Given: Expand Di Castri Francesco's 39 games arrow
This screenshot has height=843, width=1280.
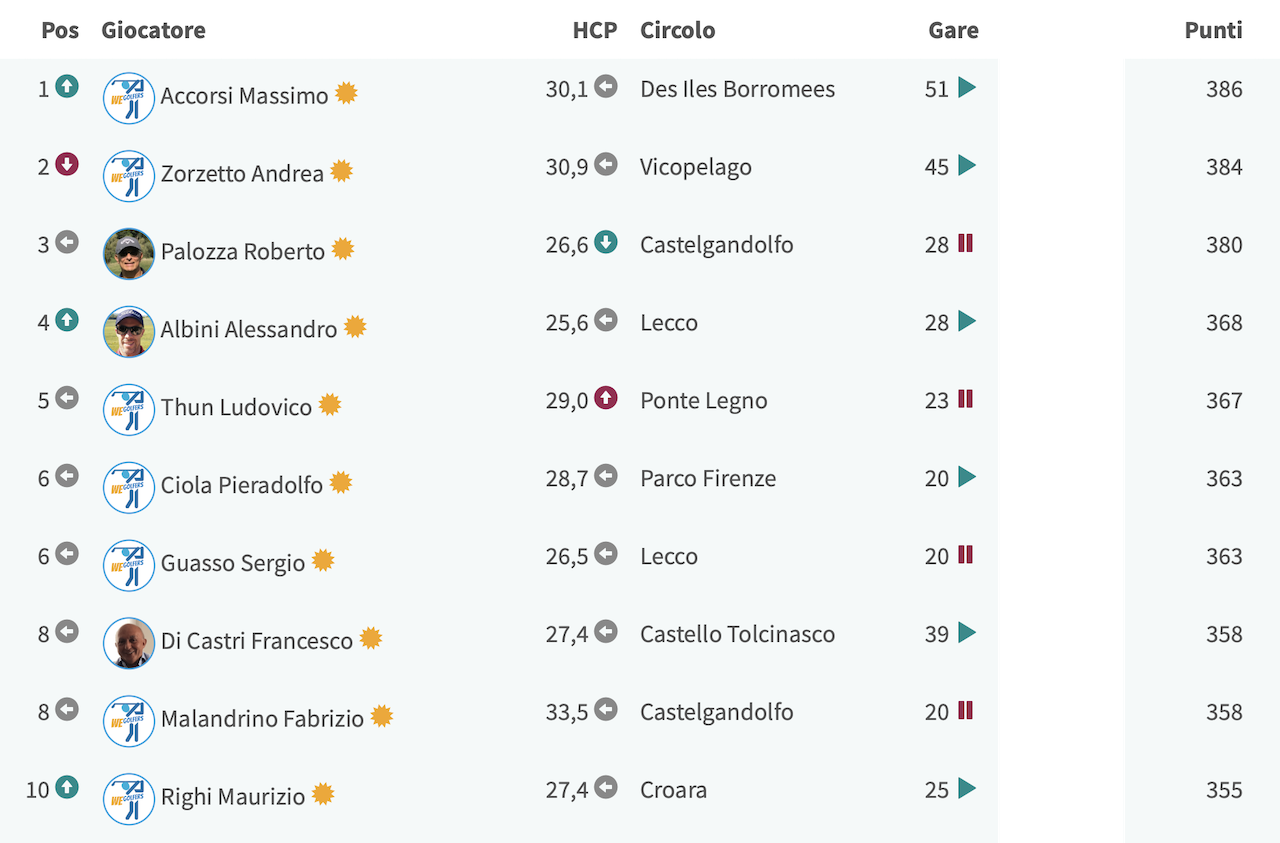Looking at the screenshot, I should click(967, 633).
